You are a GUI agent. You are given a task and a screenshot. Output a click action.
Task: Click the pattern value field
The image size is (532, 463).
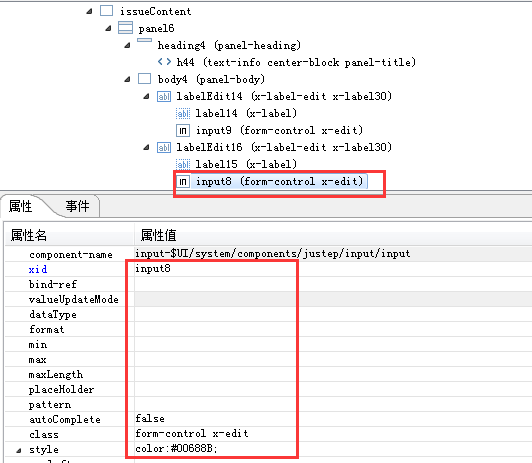(x=333, y=404)
